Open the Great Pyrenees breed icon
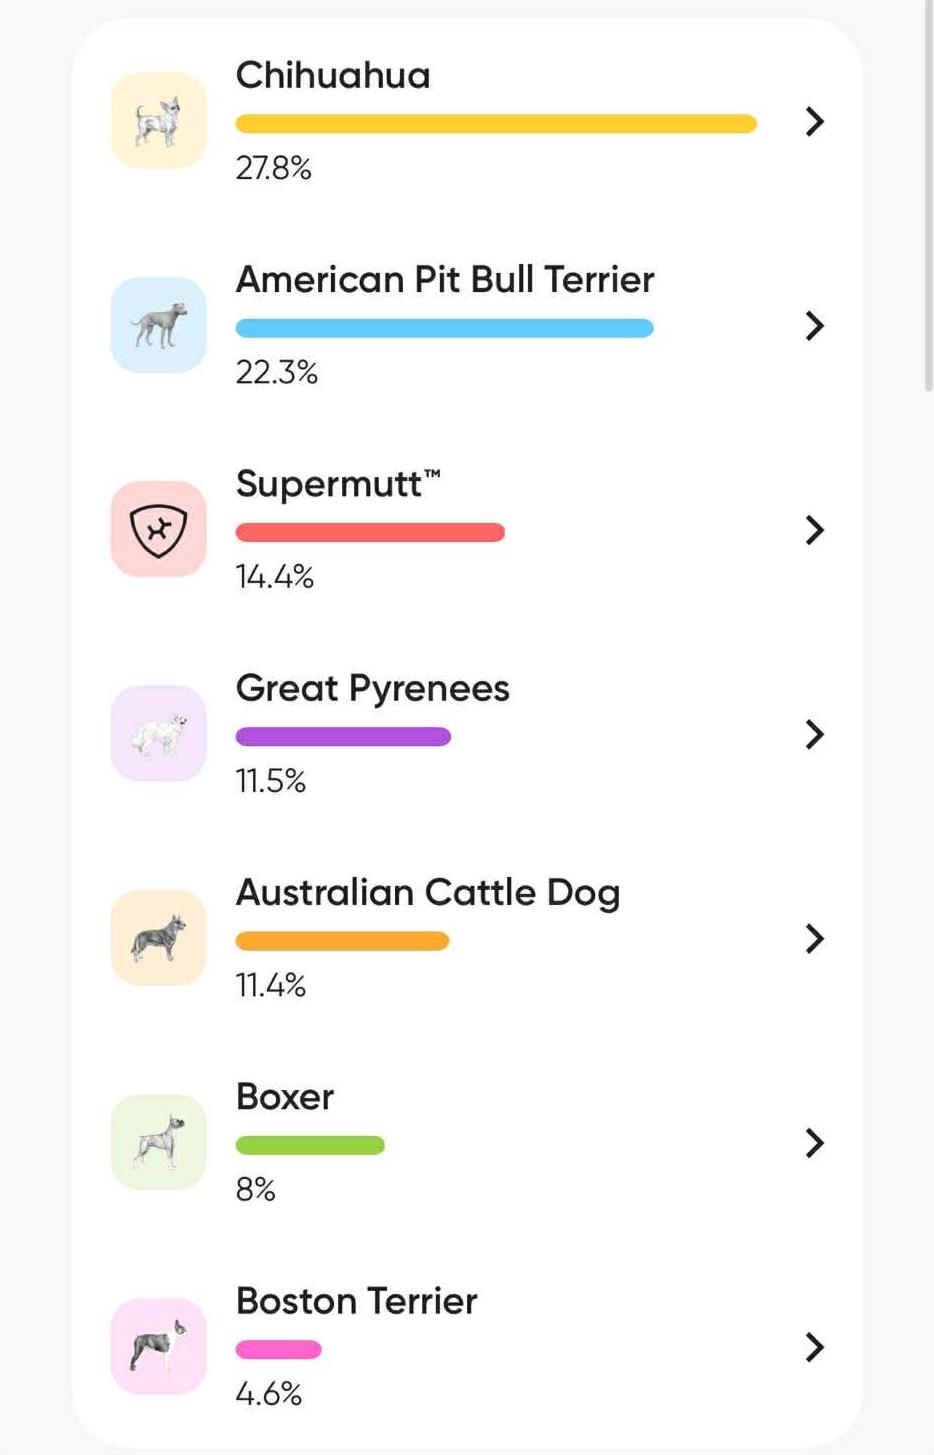The width and height of the screenshot is (934, 1455). pyautogui.click(x=158, y=734)
